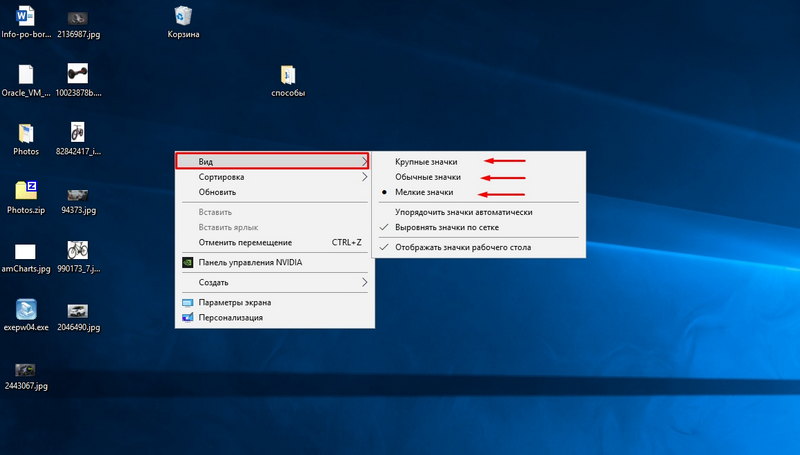Choose the Обычные значки option
The height and width of the screenshot is (455, 800).
click(428, 176)
